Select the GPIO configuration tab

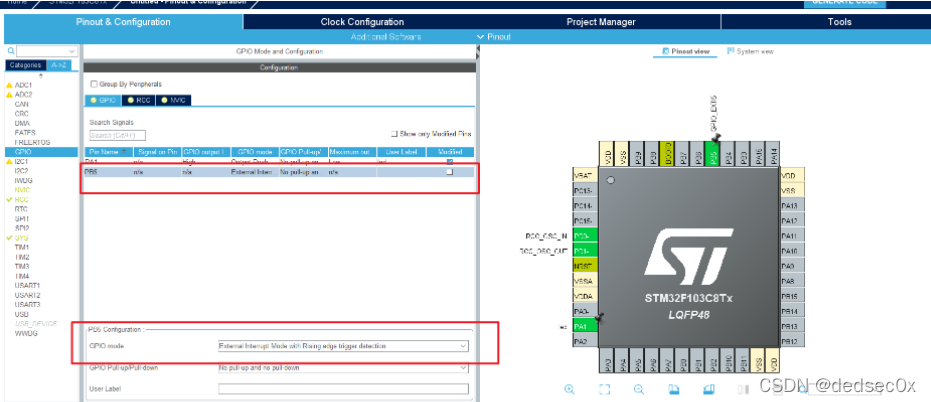103,100
